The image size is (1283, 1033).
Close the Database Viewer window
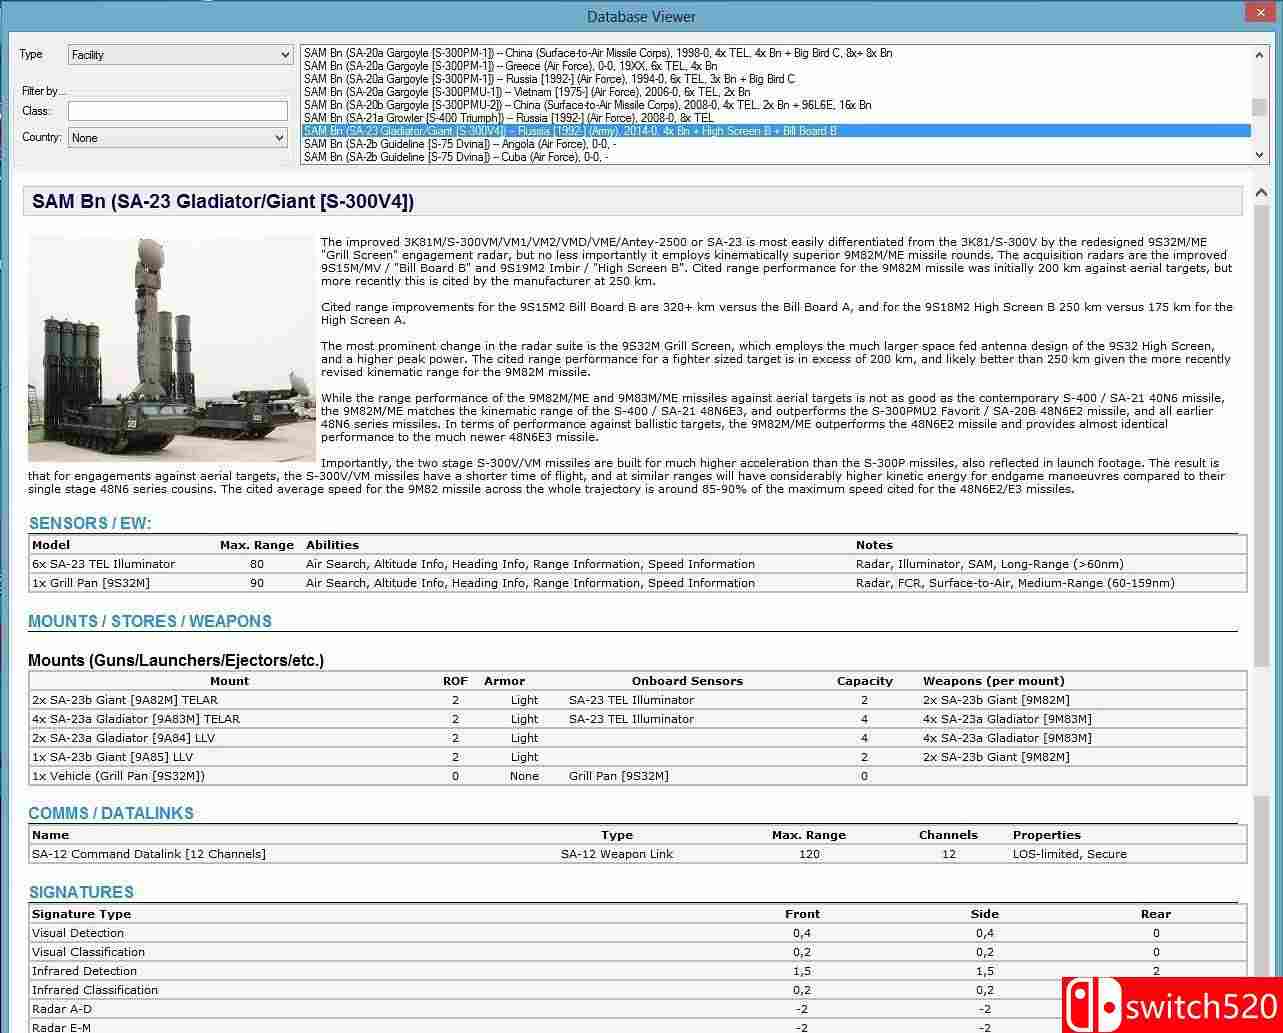coord(1259,14)
